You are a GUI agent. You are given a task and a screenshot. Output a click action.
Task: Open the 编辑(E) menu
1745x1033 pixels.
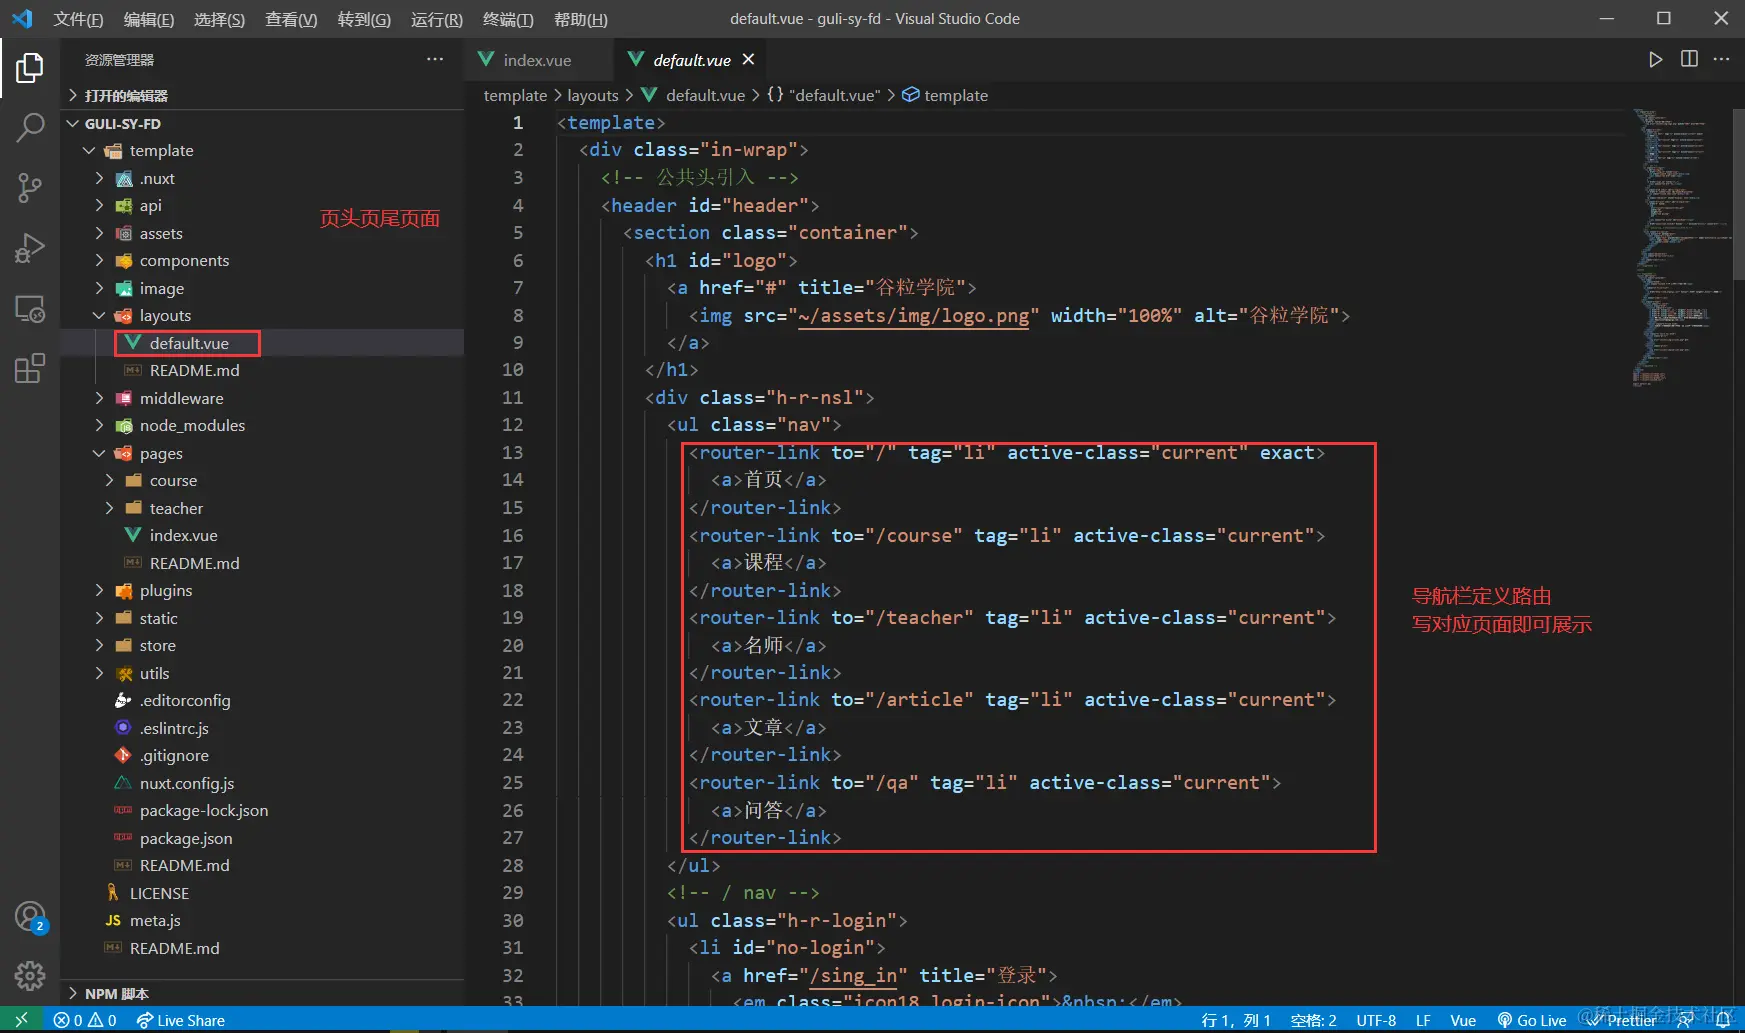pos(149,19)
